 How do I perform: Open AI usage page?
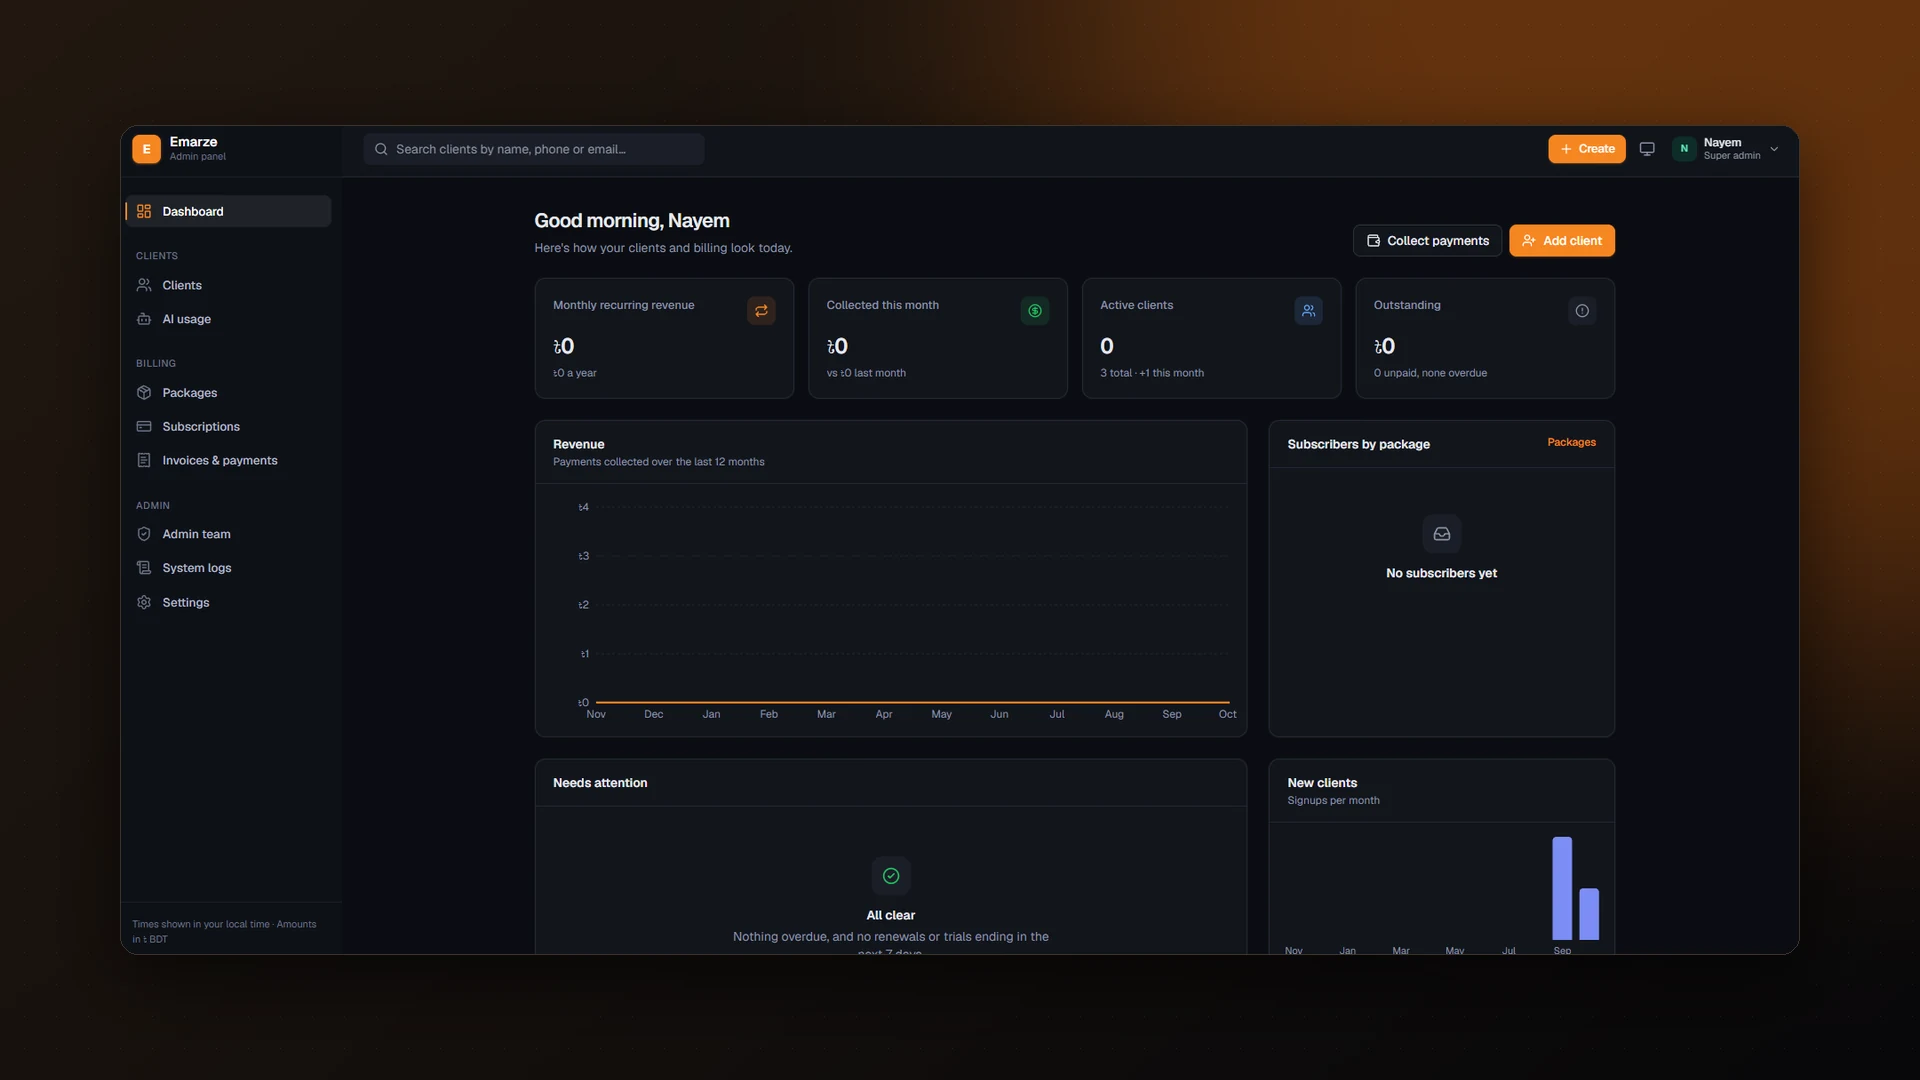pos(228,319)
